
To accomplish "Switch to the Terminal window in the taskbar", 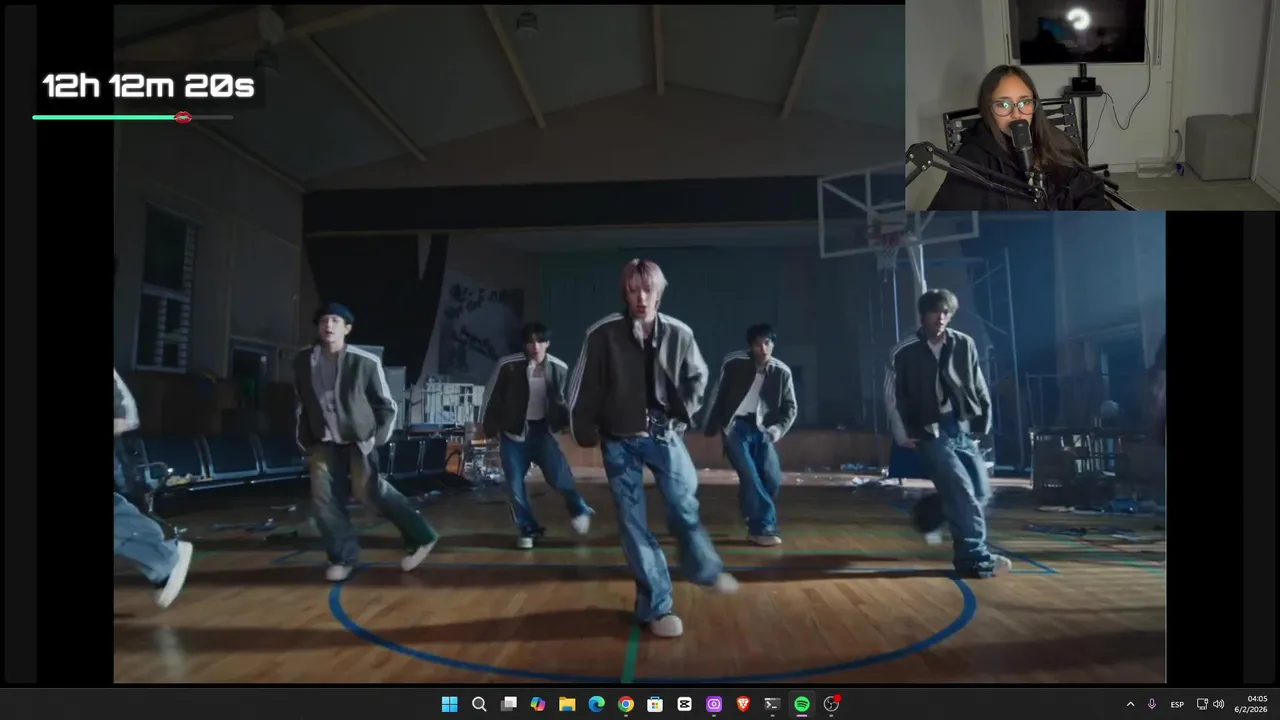I will (772, 704).
